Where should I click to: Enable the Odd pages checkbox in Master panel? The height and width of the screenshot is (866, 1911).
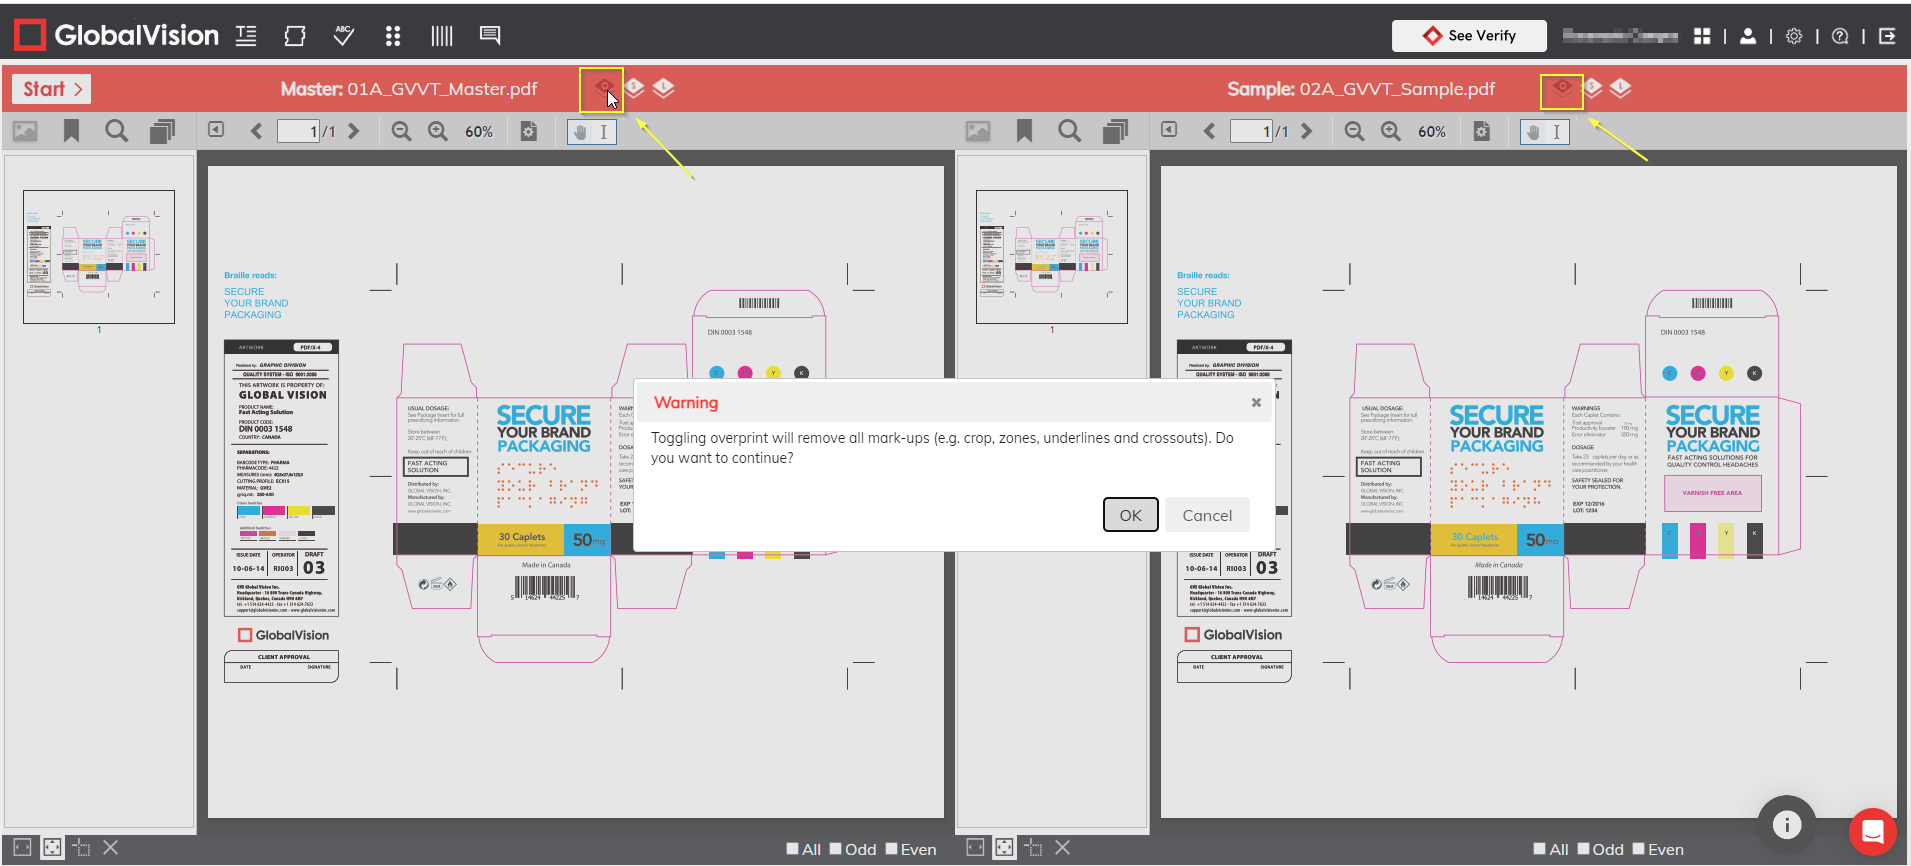[x=836, y=849]
